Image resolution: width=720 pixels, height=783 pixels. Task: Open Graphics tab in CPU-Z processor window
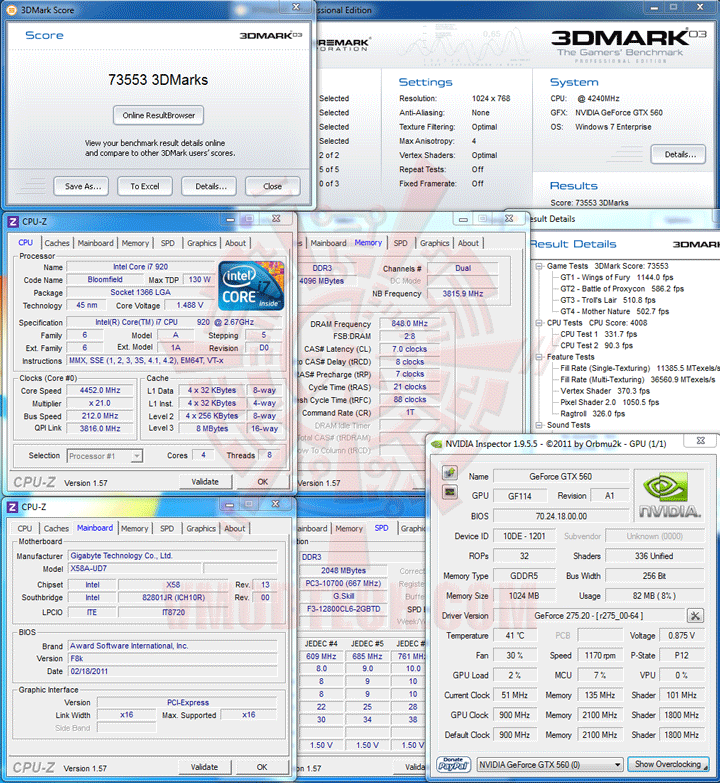pos(202,243)
